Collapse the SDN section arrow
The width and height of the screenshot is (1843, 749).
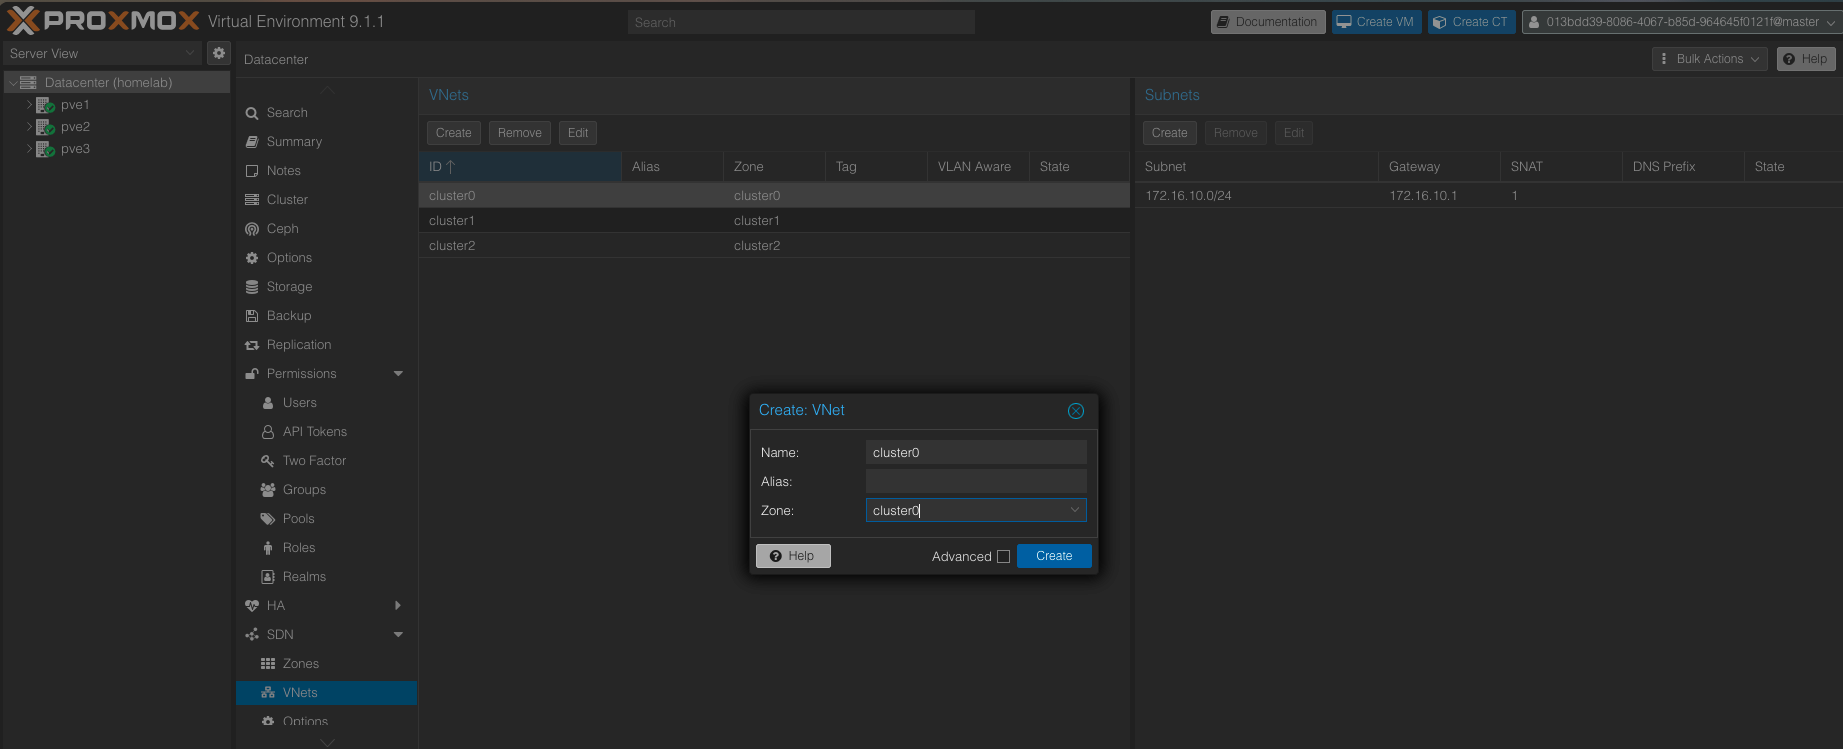coord(398,635)
